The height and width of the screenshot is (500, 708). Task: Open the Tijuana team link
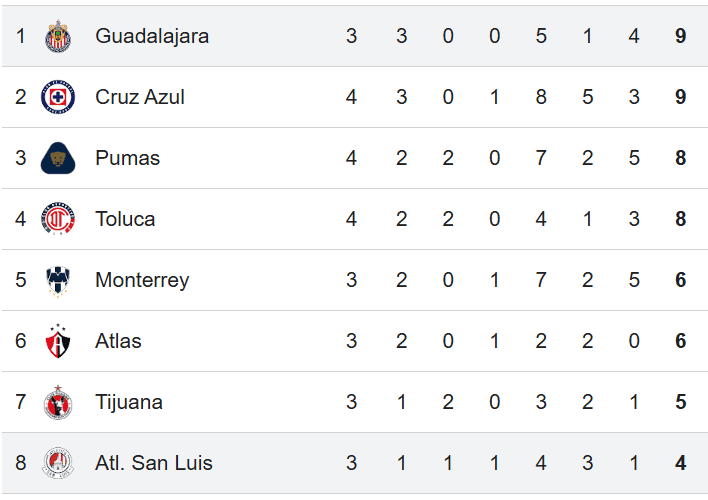pos(129,402)
